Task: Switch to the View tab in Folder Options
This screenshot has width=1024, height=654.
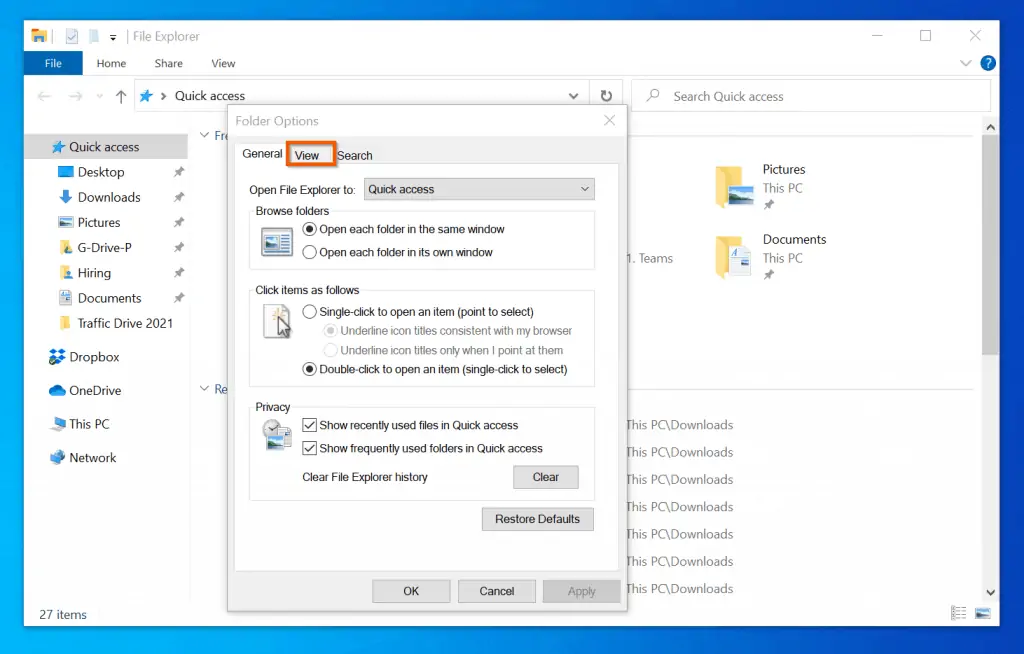Action: coord(310,154)
